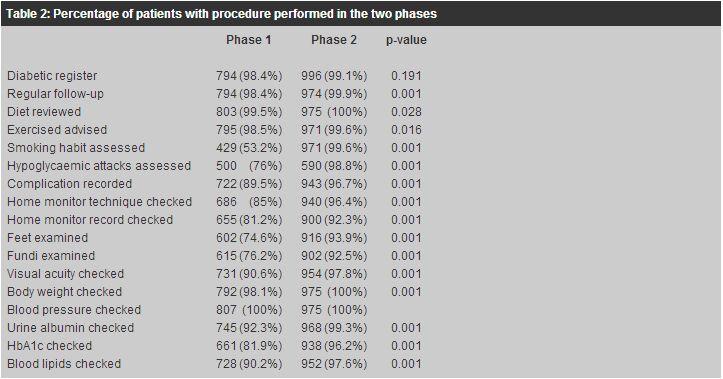Click the Smoking habit assessed label

click(x=76, y=148)
